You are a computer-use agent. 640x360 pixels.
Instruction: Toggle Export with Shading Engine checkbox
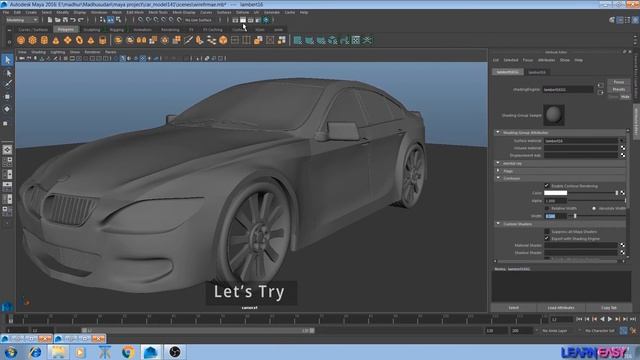pyautogui.click(x=547, y=238)
